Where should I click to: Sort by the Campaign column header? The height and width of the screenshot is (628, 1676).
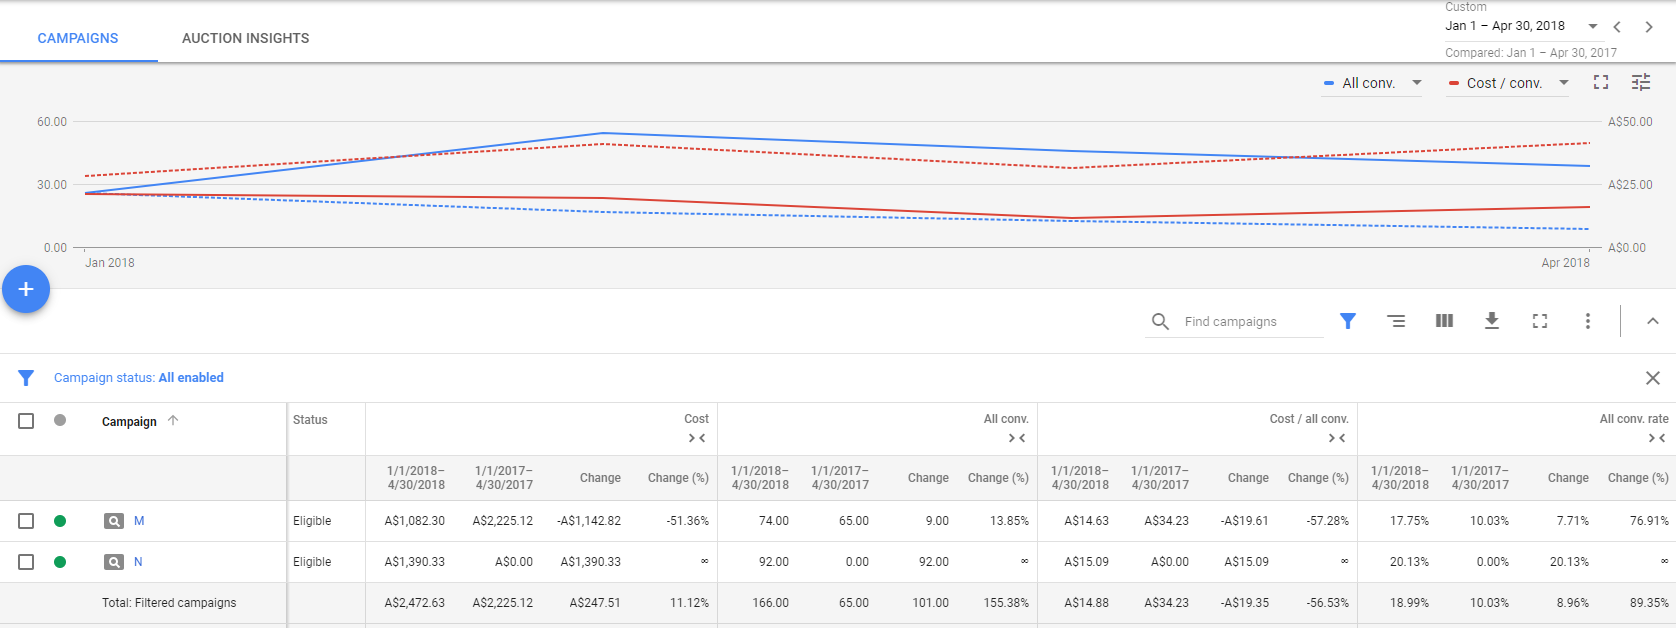(130, 421)
